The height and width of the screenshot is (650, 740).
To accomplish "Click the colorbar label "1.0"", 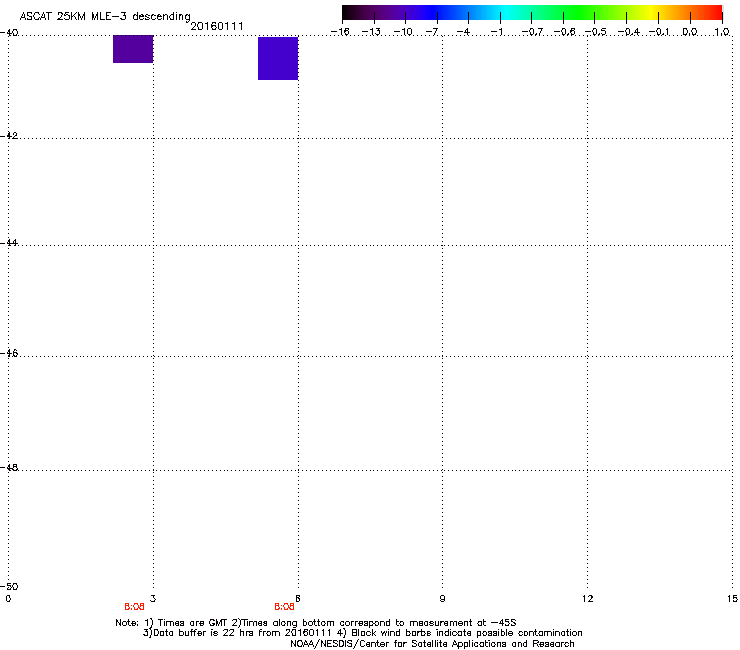I will coord(722,32).
